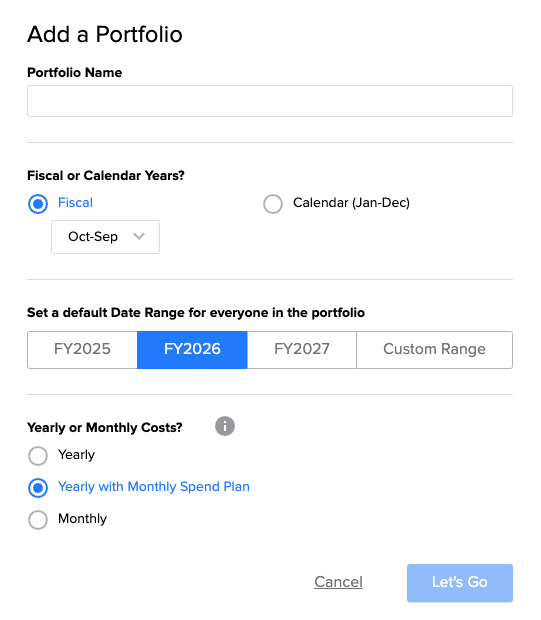Choose the Monthly costs radio button

(x=38, y=520)
